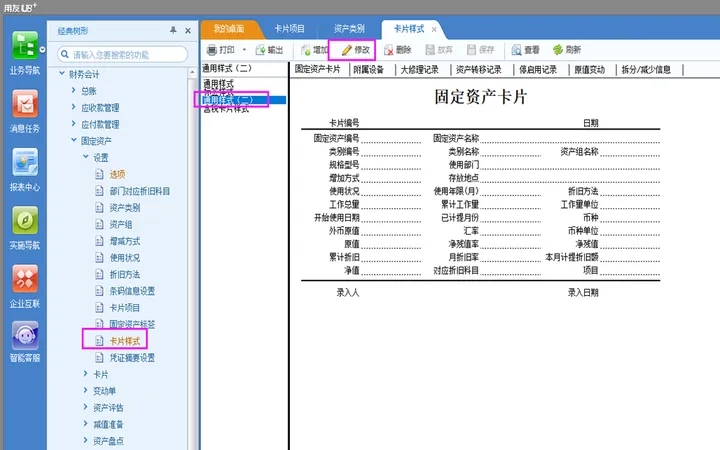Click the 删除 delete toolbar button

tap(397, 49)
